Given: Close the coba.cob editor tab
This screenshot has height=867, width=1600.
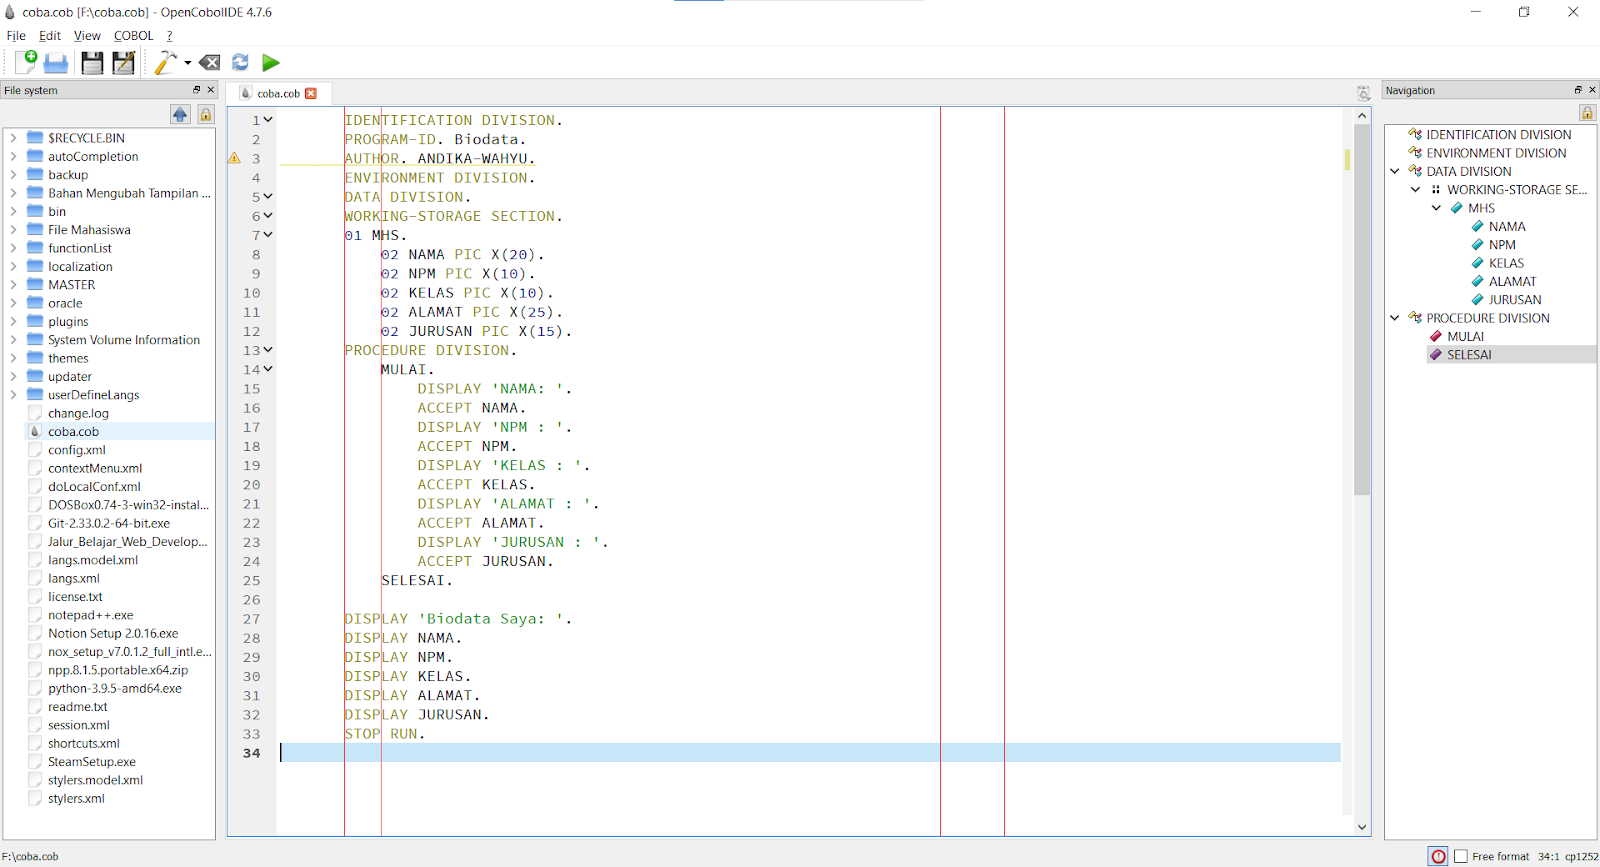Looking at the screenshot, I should pyautogui.click(x=311, y=93).
